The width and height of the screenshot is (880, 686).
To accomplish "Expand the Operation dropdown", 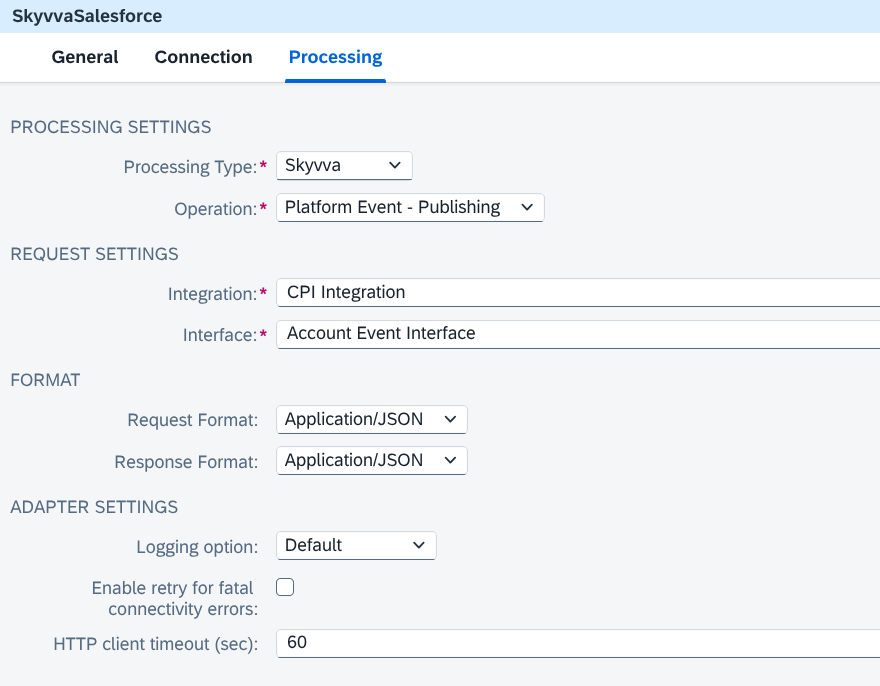I will (x=410, y=208).
